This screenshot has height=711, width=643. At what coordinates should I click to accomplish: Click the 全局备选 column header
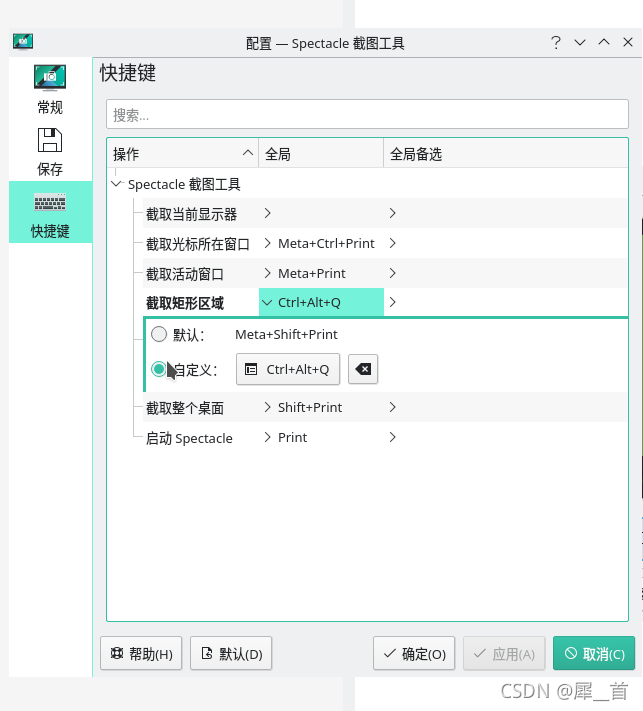point(506,153)
